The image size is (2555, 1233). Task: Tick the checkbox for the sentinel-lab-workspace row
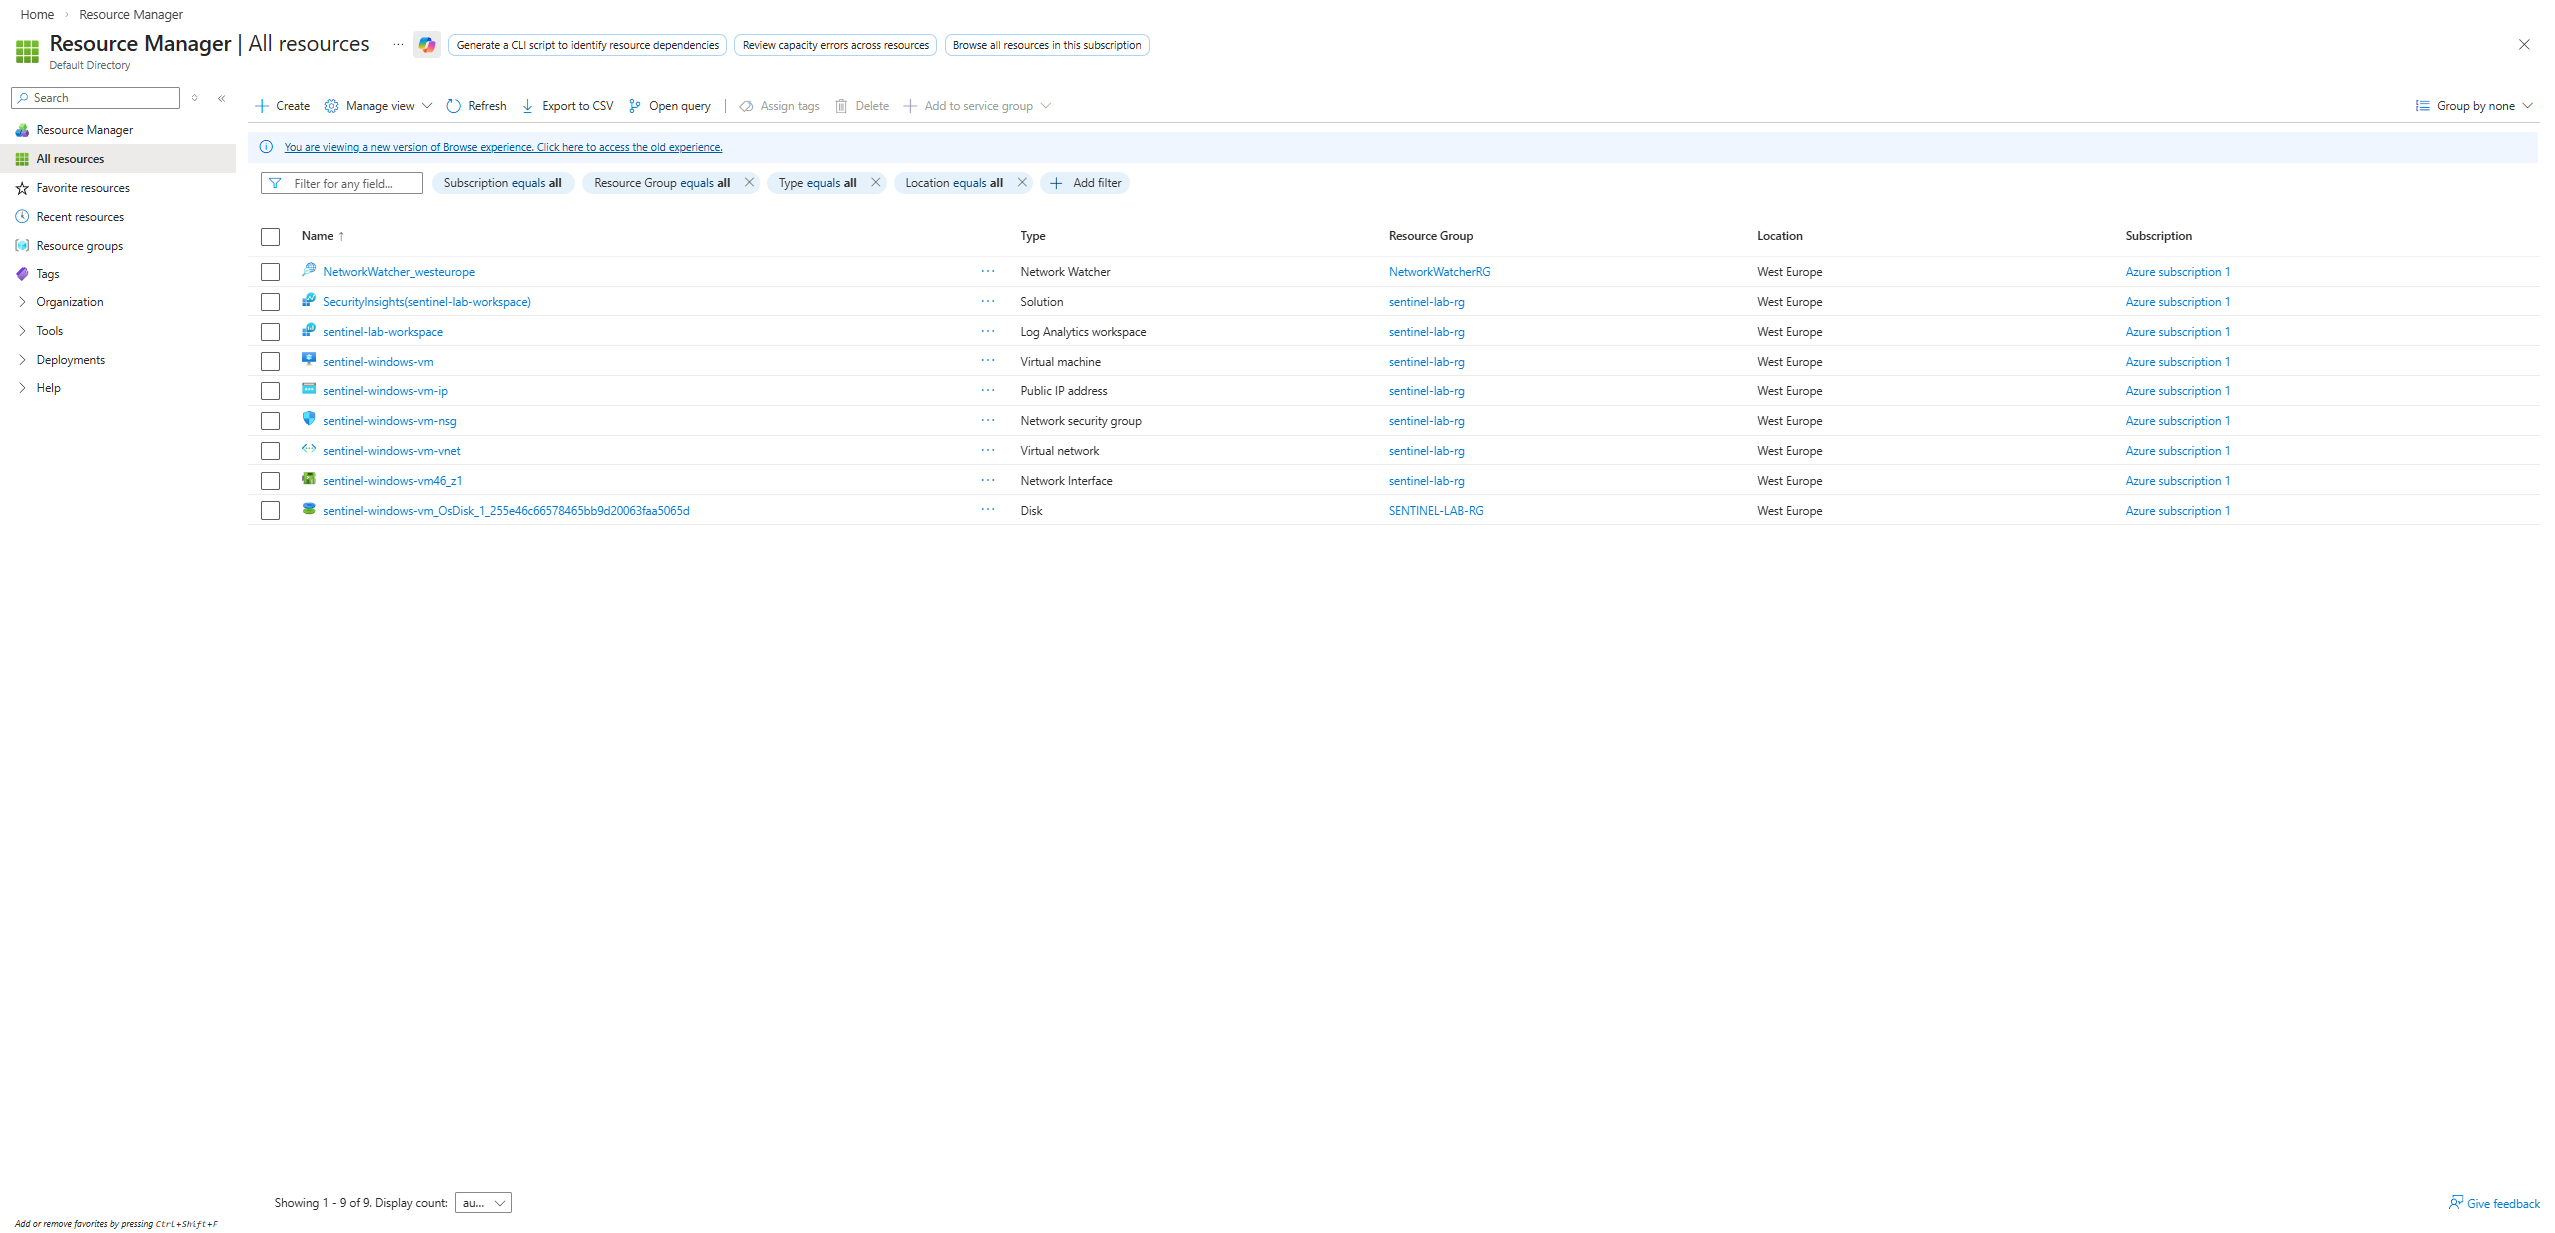270,332
